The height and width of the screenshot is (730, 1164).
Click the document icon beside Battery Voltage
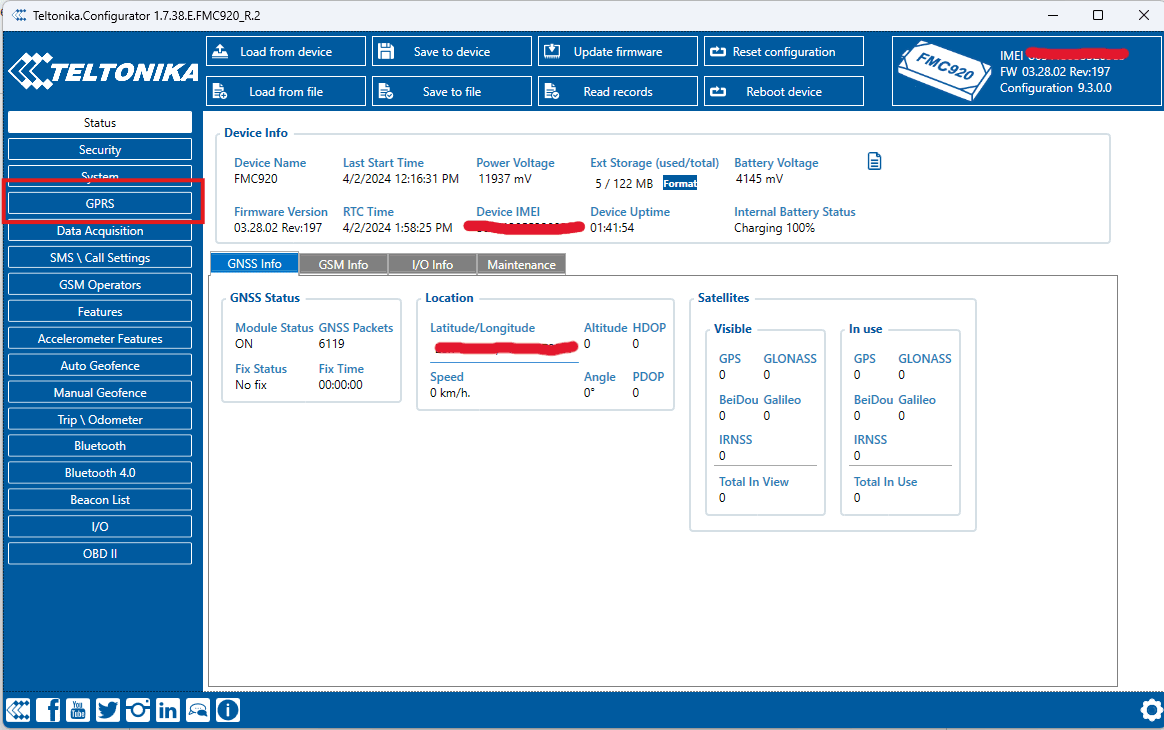click(x=874, y=162)
